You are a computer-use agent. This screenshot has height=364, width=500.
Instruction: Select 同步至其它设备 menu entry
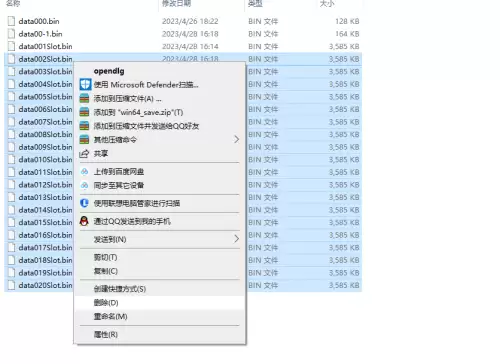160,185
